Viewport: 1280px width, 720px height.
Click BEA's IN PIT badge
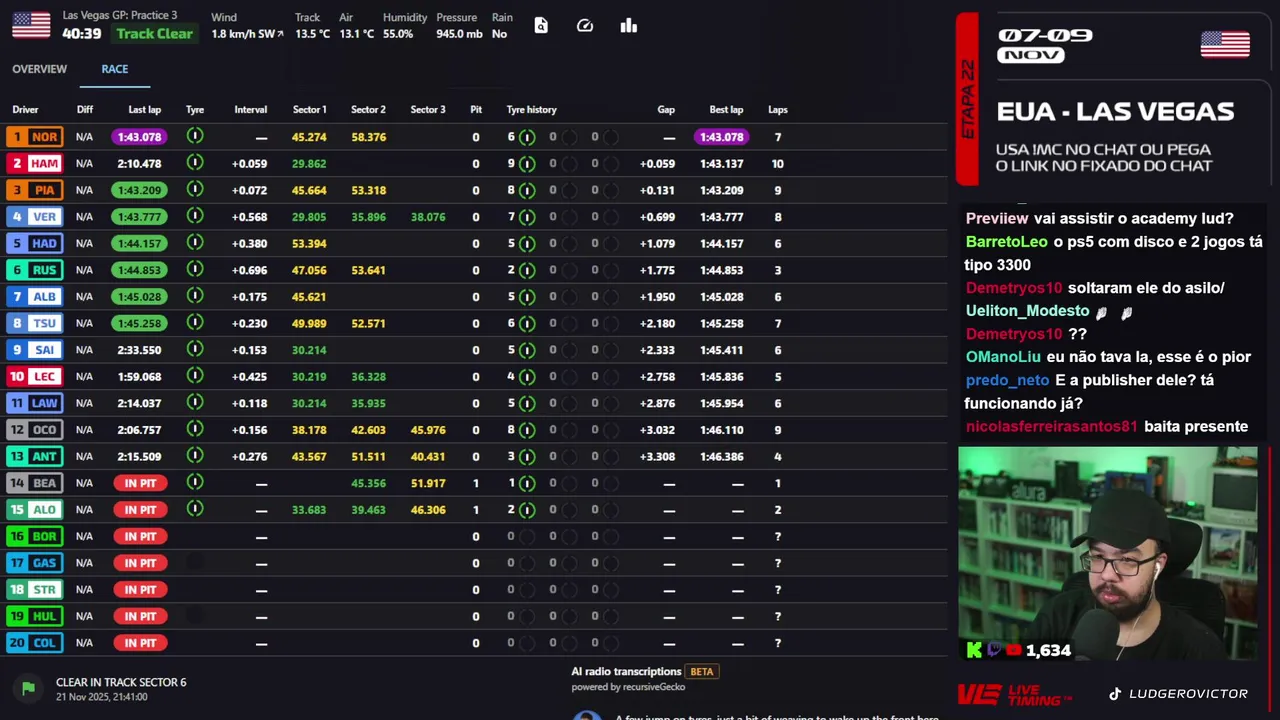[140, 483]
